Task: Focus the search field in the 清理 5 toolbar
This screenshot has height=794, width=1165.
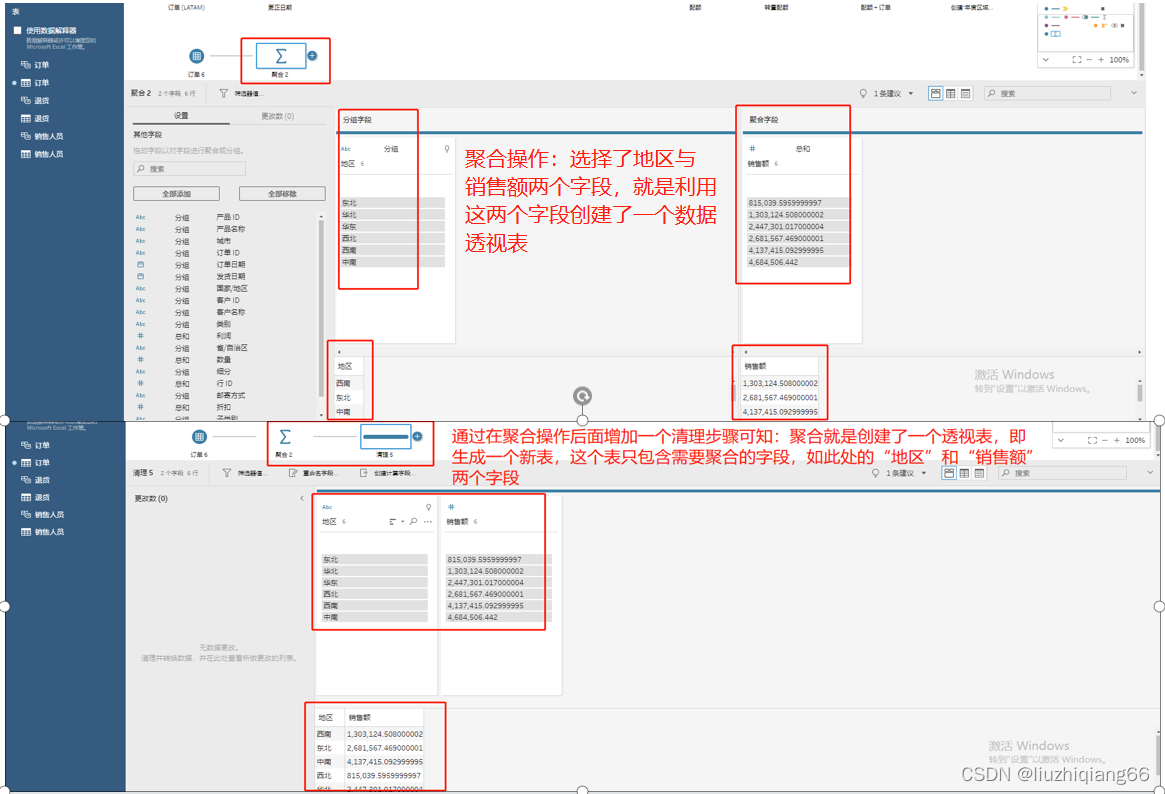Action: [x=1062, y=473]
